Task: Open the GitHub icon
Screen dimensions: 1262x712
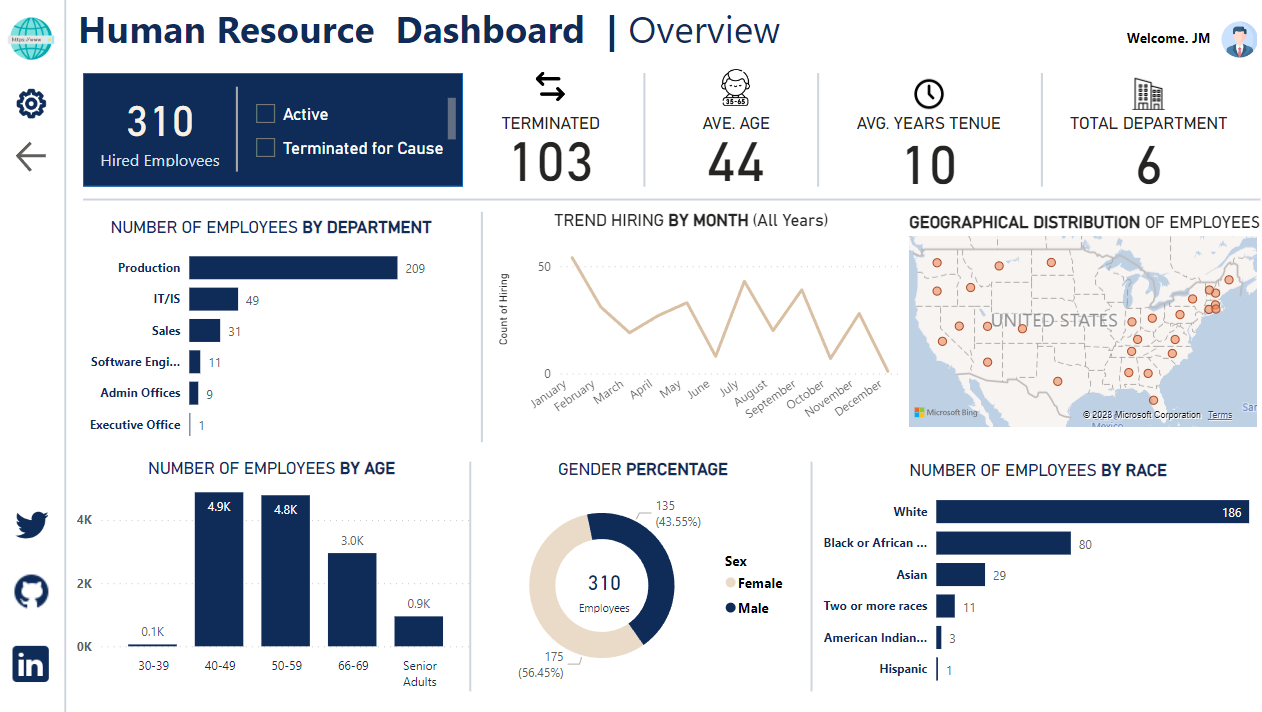Action: pyautogui.click(x=31, y=592)
